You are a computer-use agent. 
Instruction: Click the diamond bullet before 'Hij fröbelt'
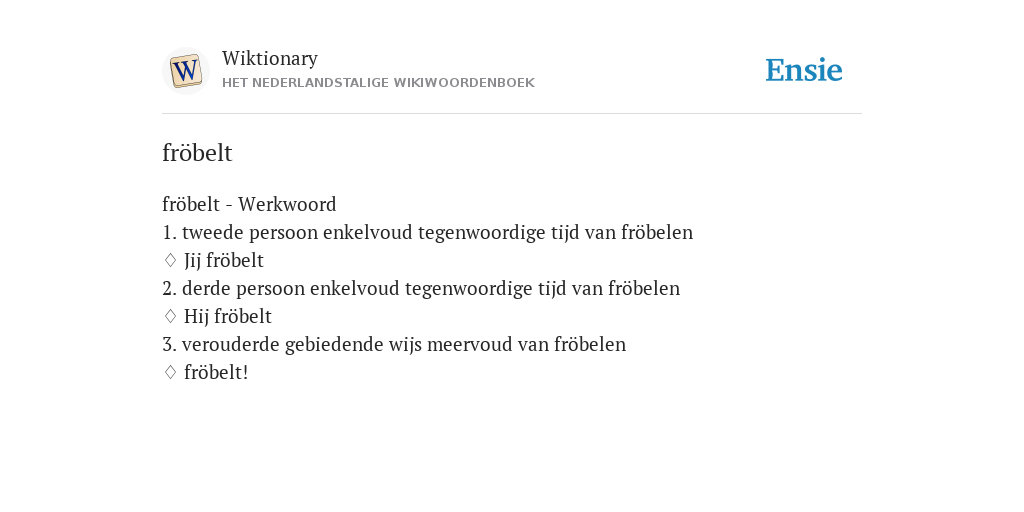point(170,317)
